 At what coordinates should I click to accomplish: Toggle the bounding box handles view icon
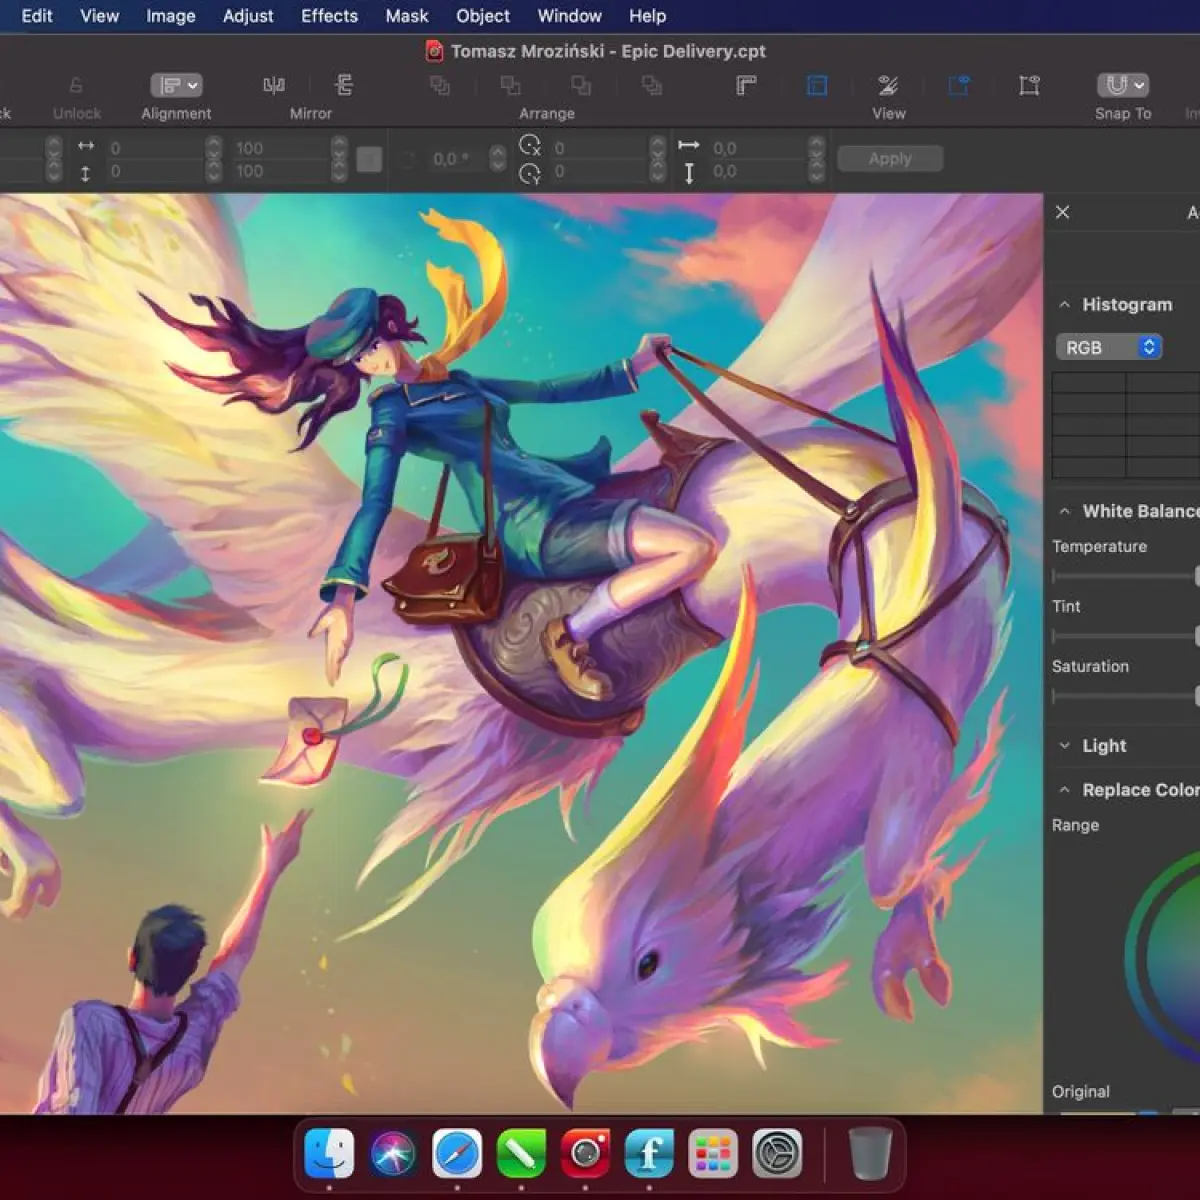(x=1029, y=85)
